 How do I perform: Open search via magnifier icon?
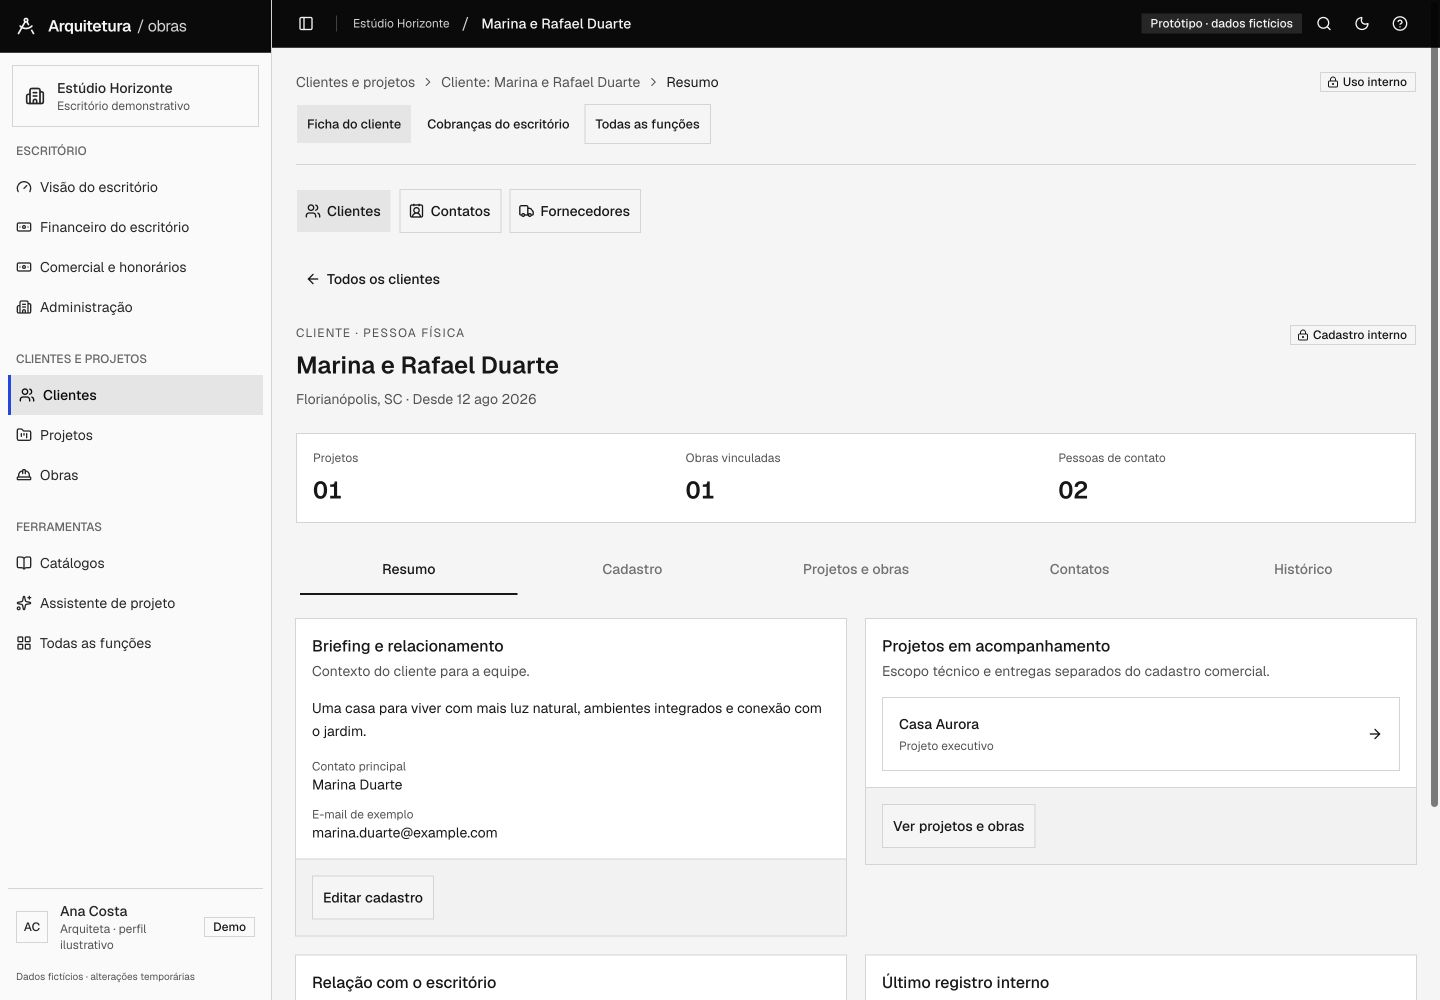point(1324,23)
